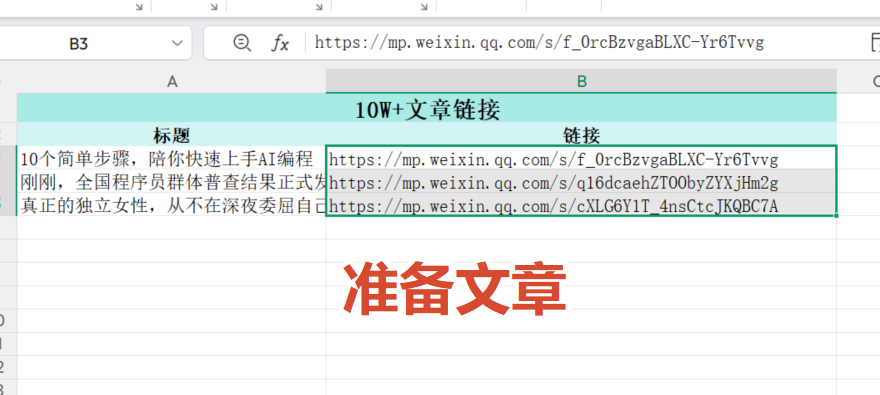Select link cell ending q16dcaehZTOObyZYXjHm2g
The image size is (880, 395).
(x=581, y=182)
